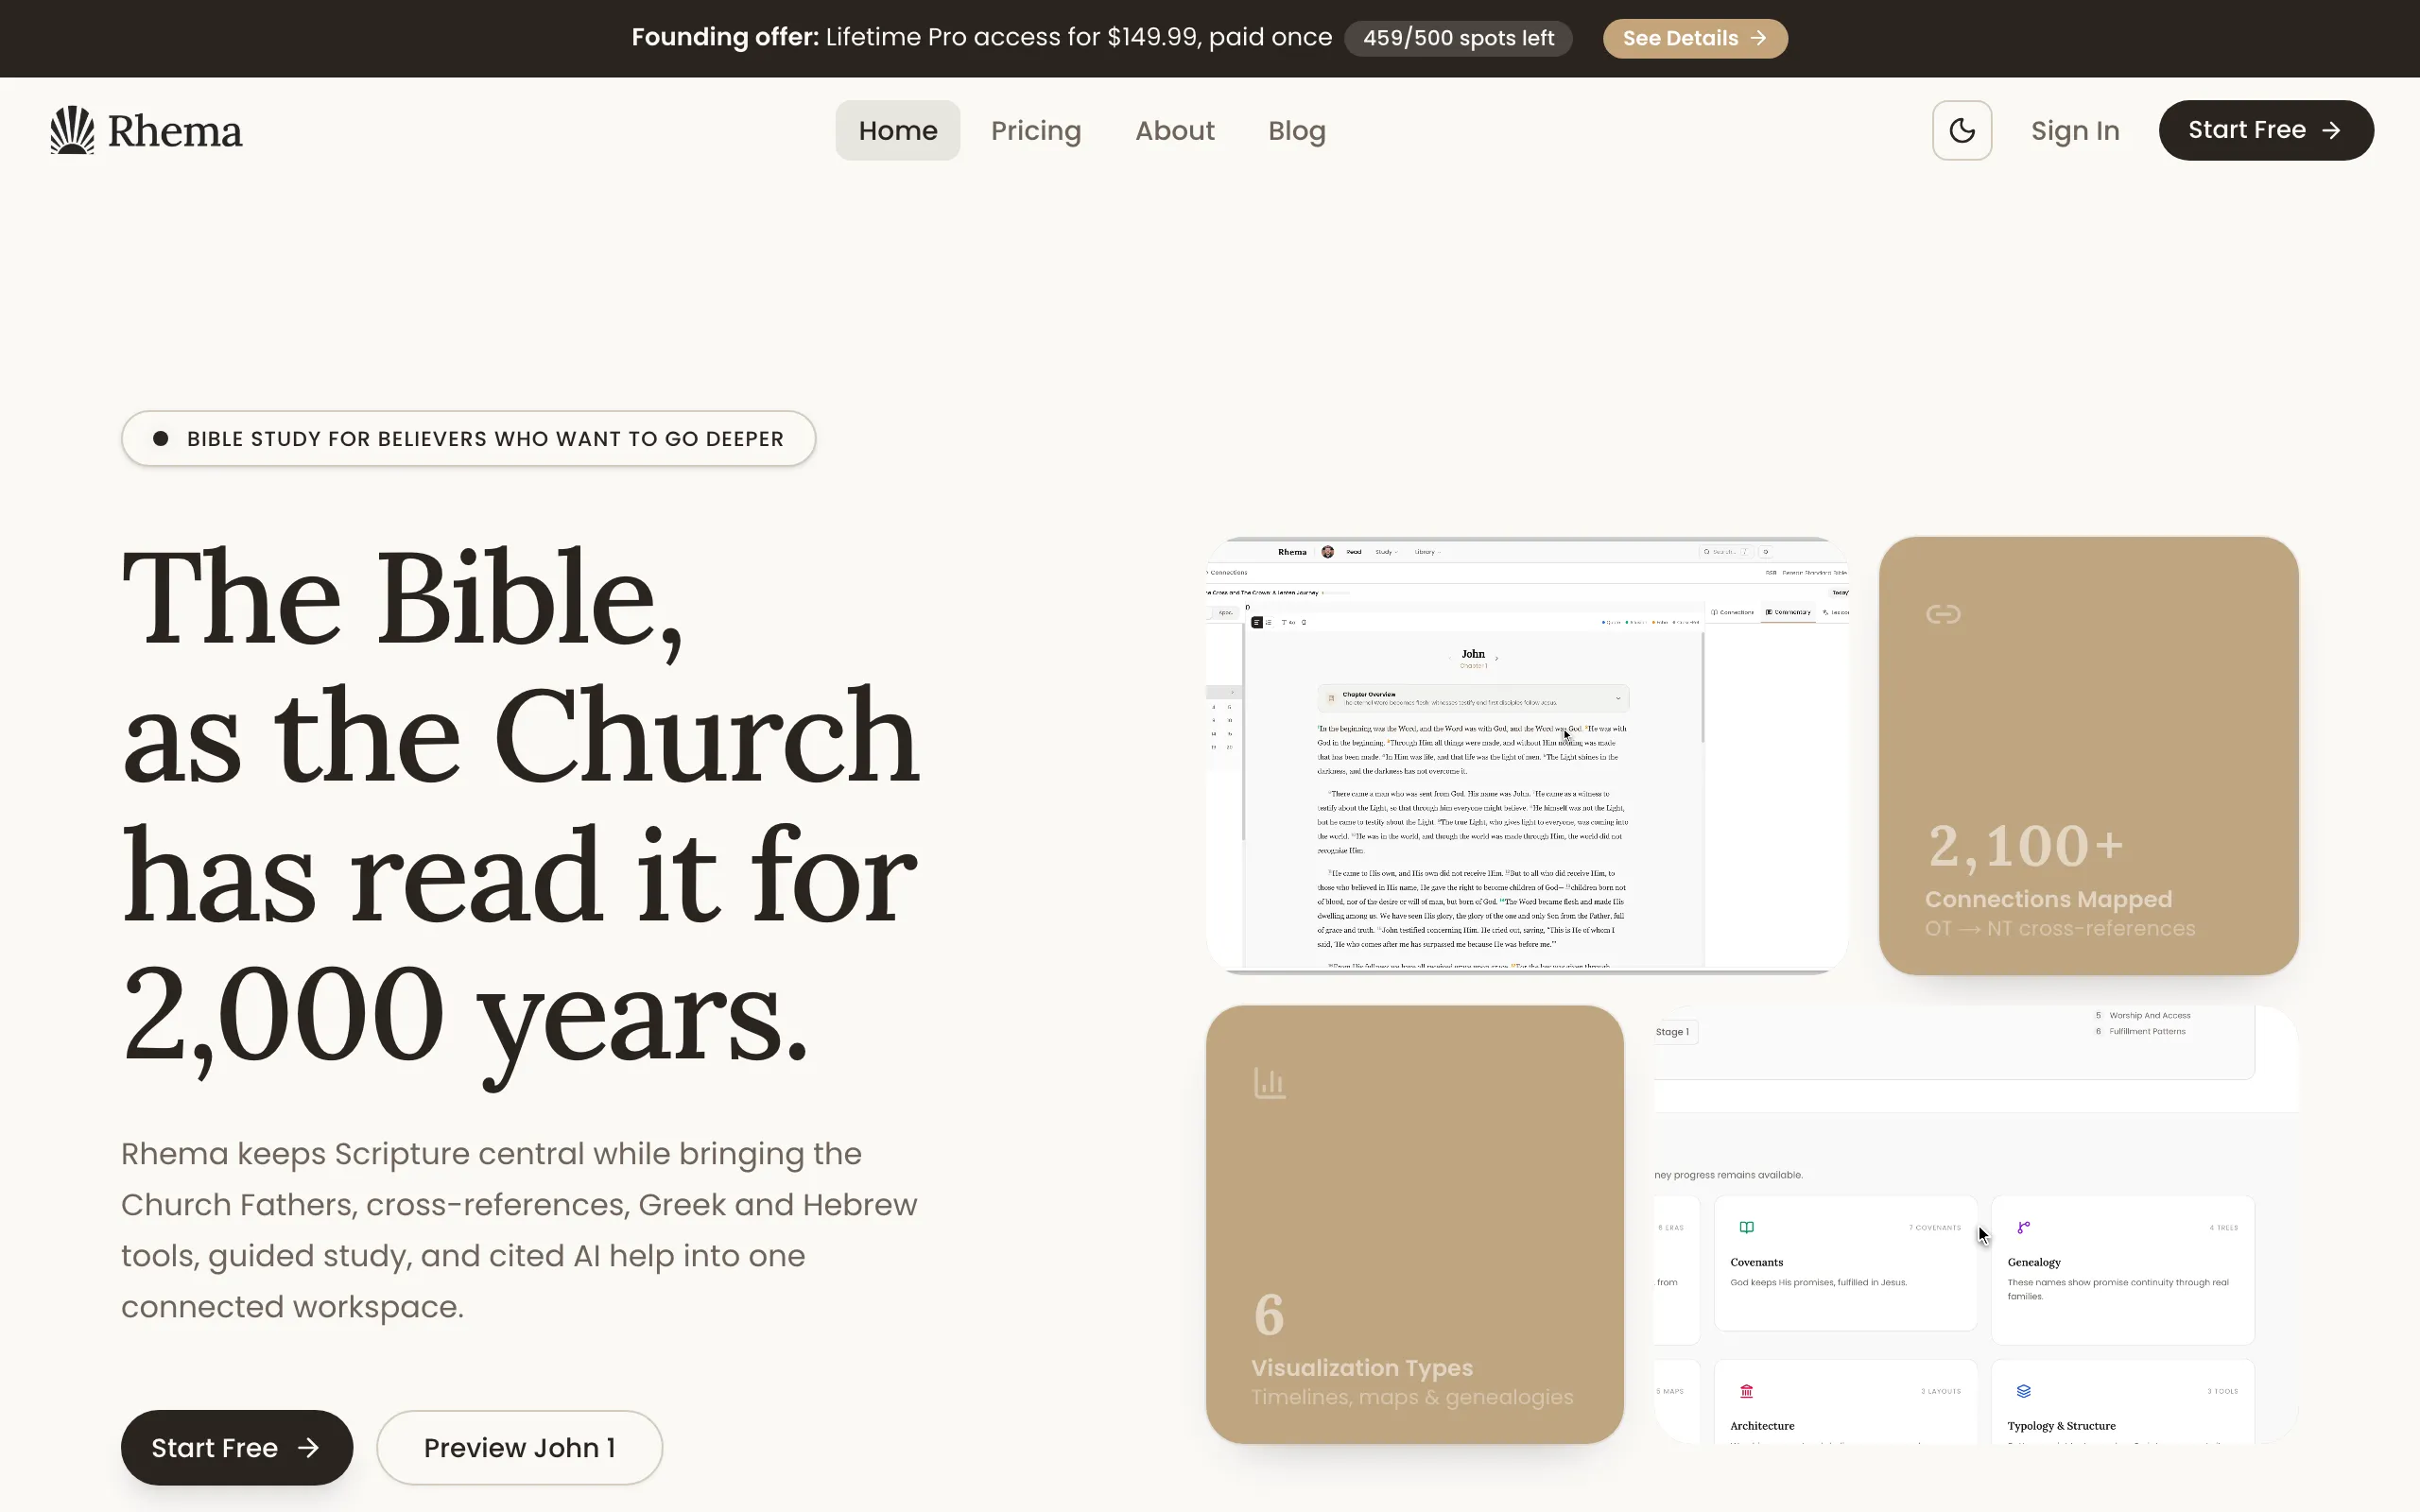Click the blue layers icon on Typology & Structure

(x=2023, y=1391)
